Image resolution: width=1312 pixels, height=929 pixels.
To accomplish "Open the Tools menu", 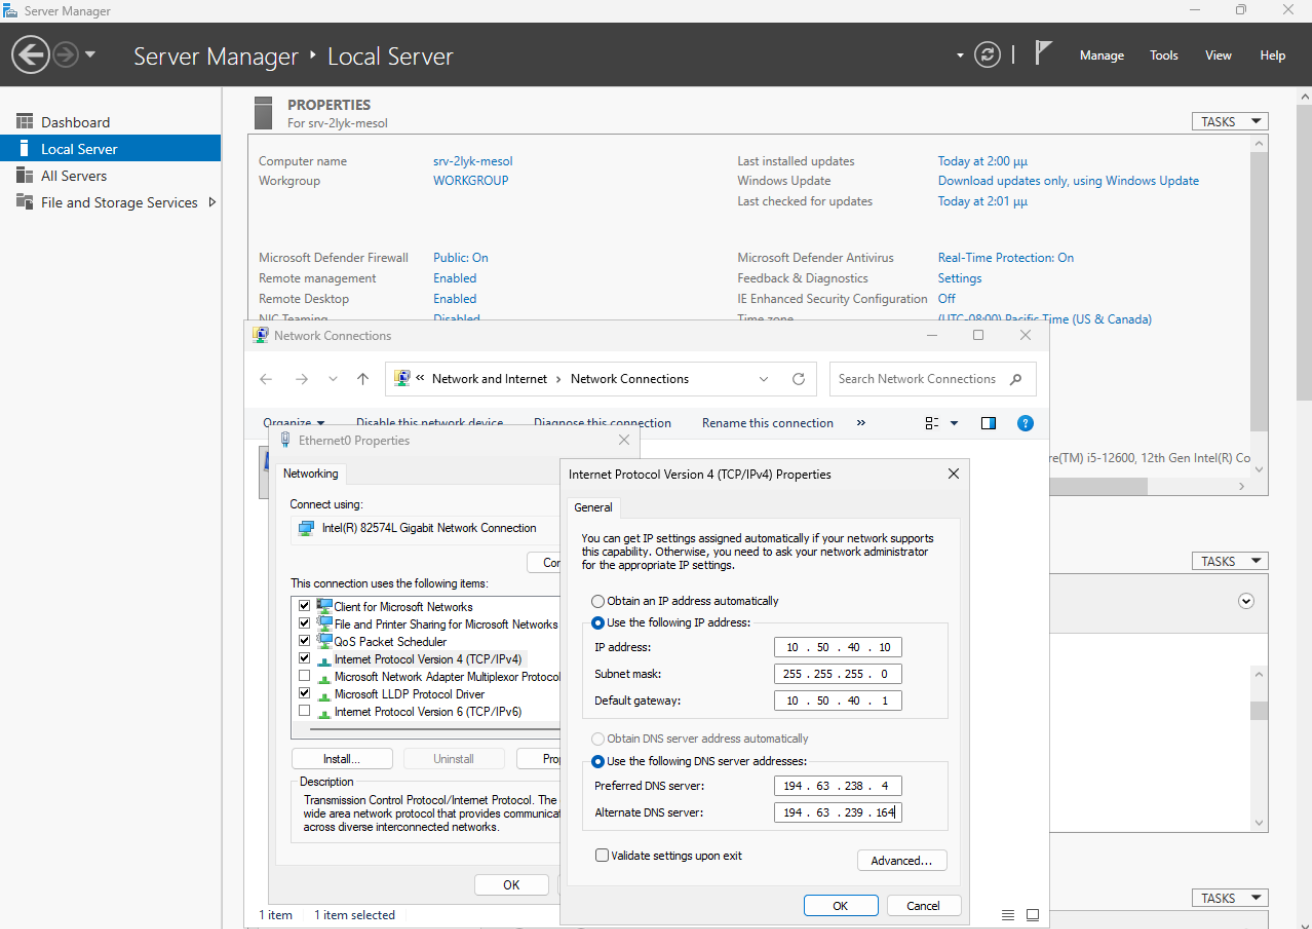I will [1164, 55].
